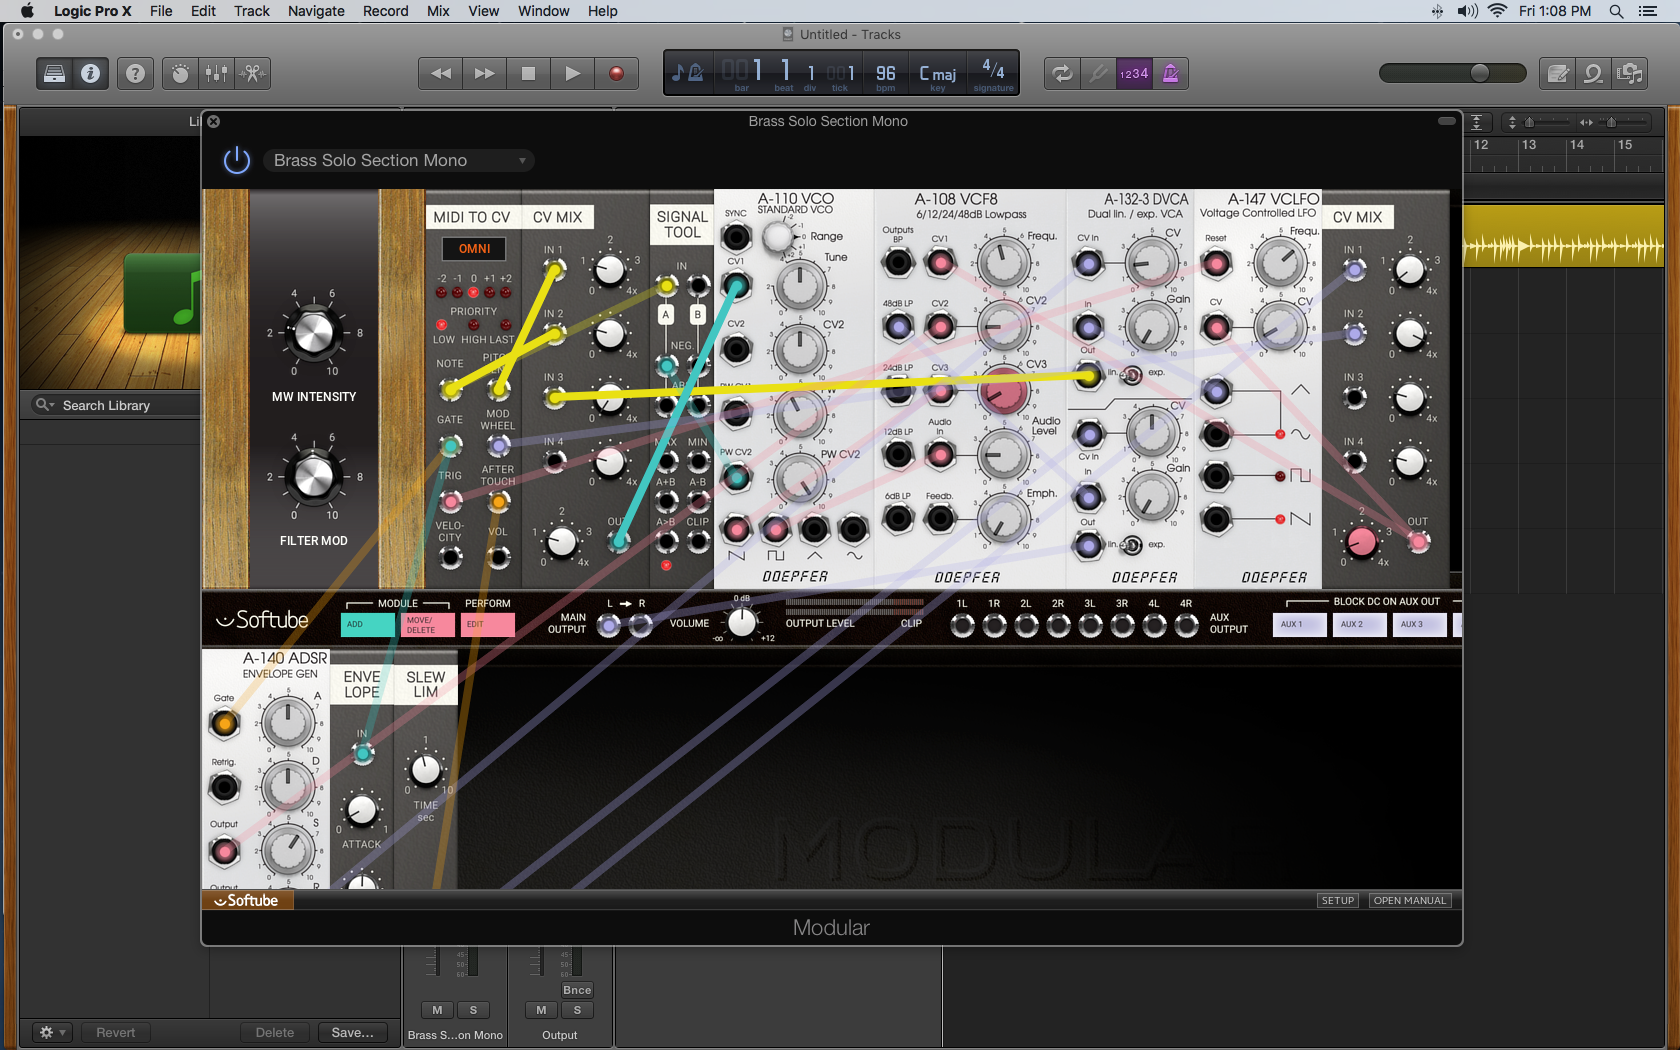This screenshot has height=1050, width=1680.
Task: Open the Quick Help question mark
Action: click(135, 73)
